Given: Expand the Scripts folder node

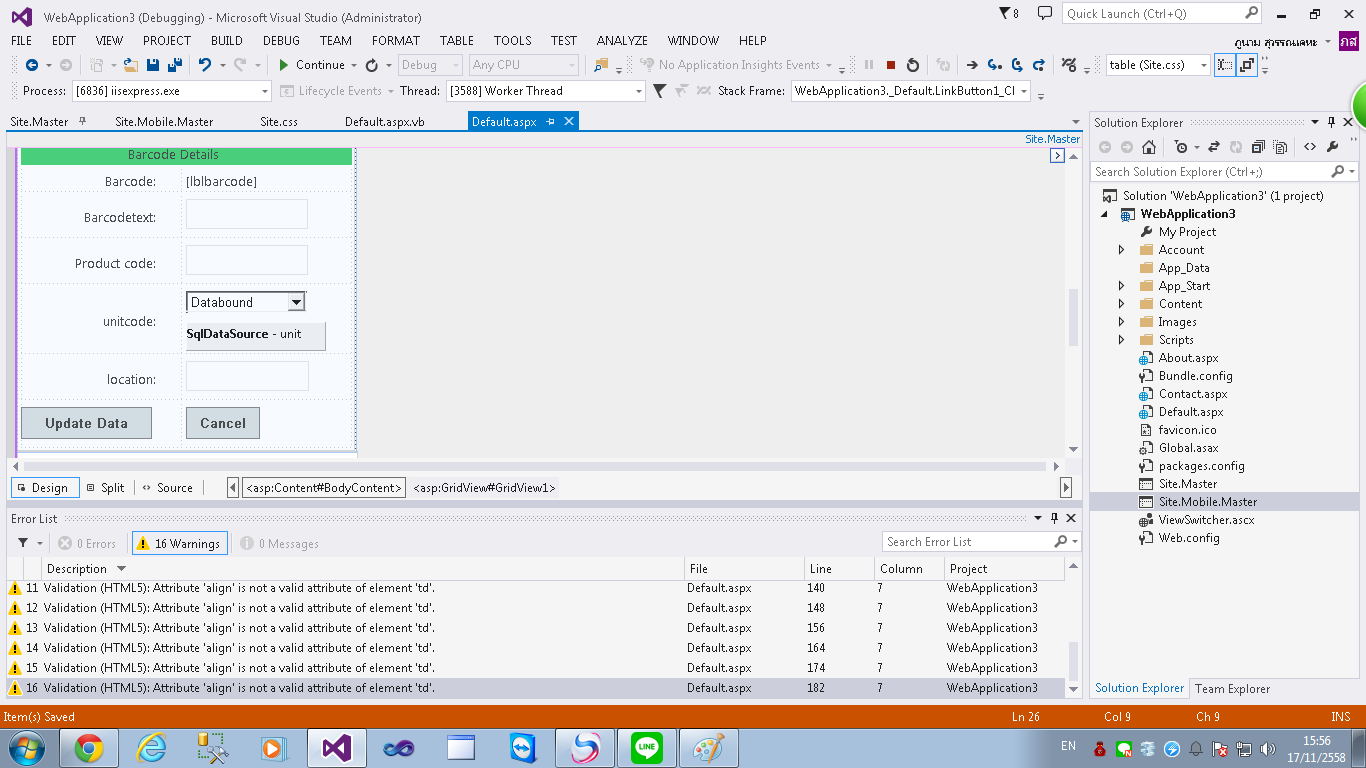Looking at the screenshot, I should tap(1121, 340).
